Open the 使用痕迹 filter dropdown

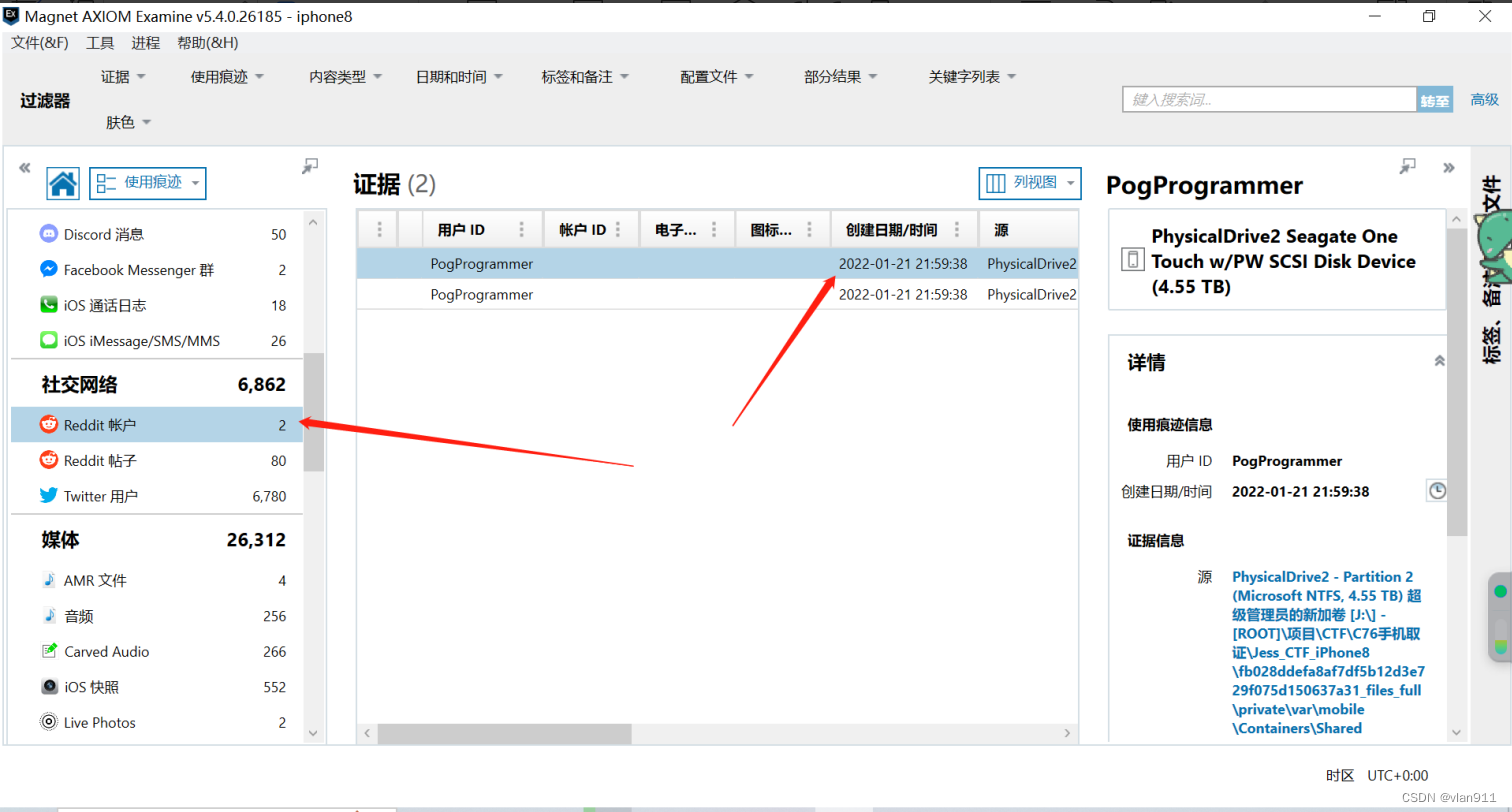point(227,76)
